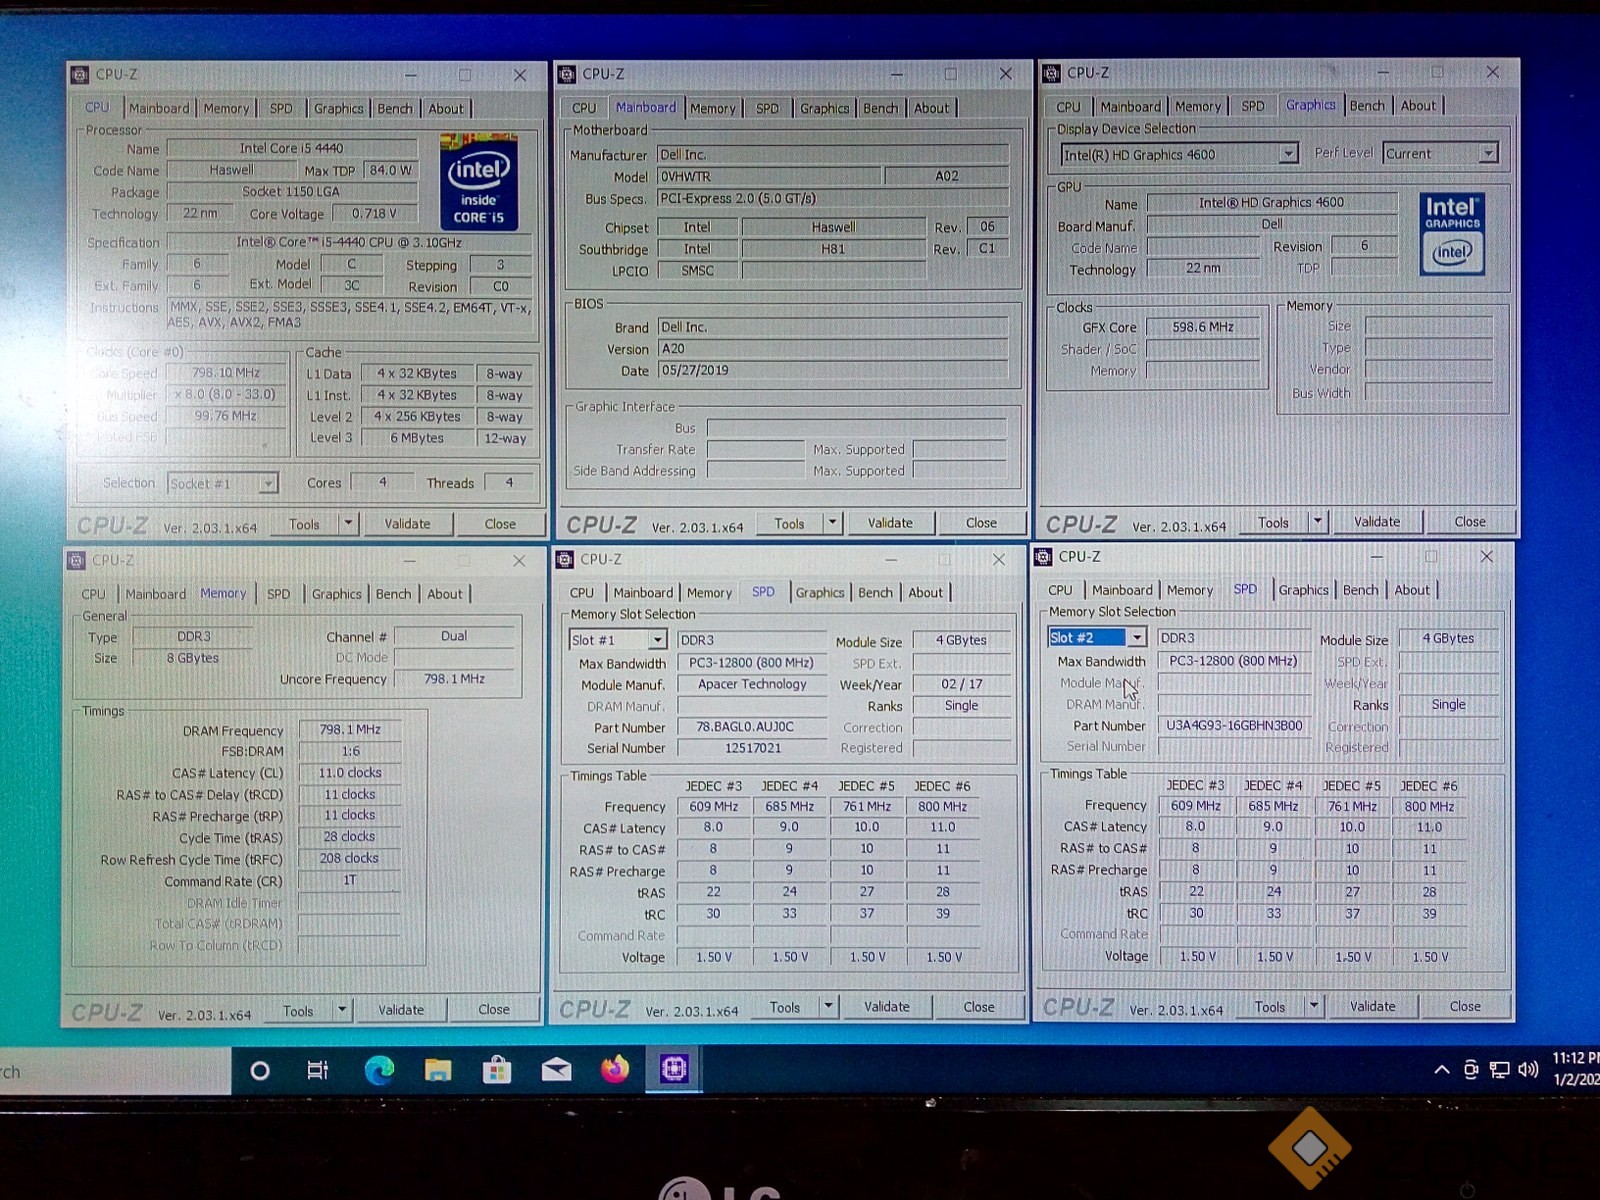Open Mail app from taskbar
Viewport: 1600px width, 1200px height.
click(x=556, y=1071)
